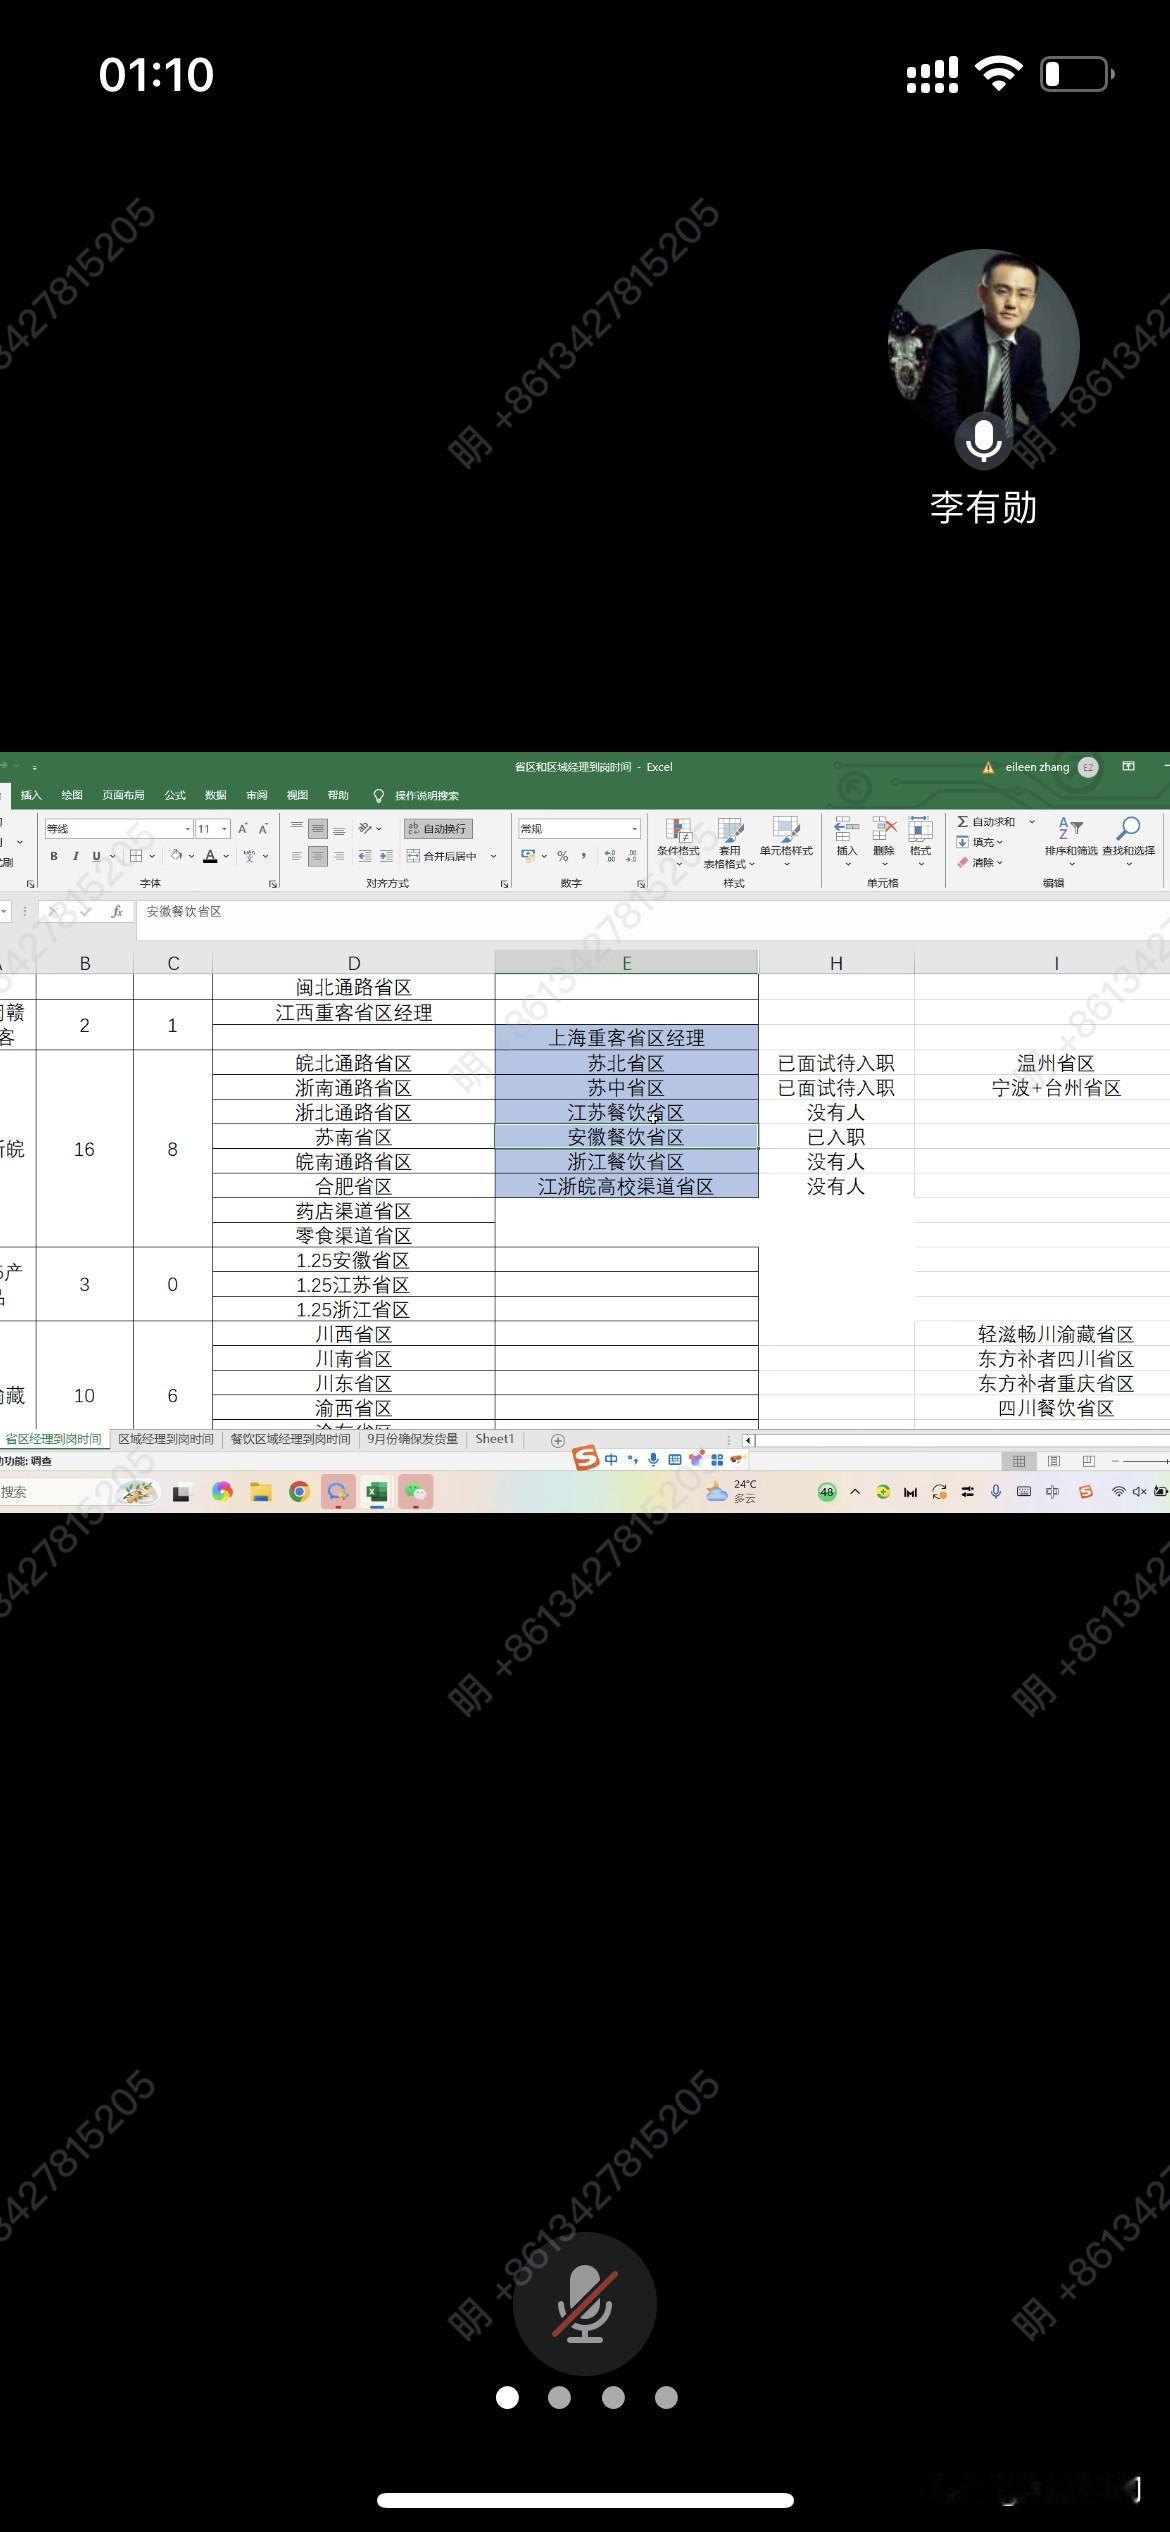This screenshot has height=2532, width=1170.
Task: Select cell 宁波+台州省区
Action: pos(1056,1088)
